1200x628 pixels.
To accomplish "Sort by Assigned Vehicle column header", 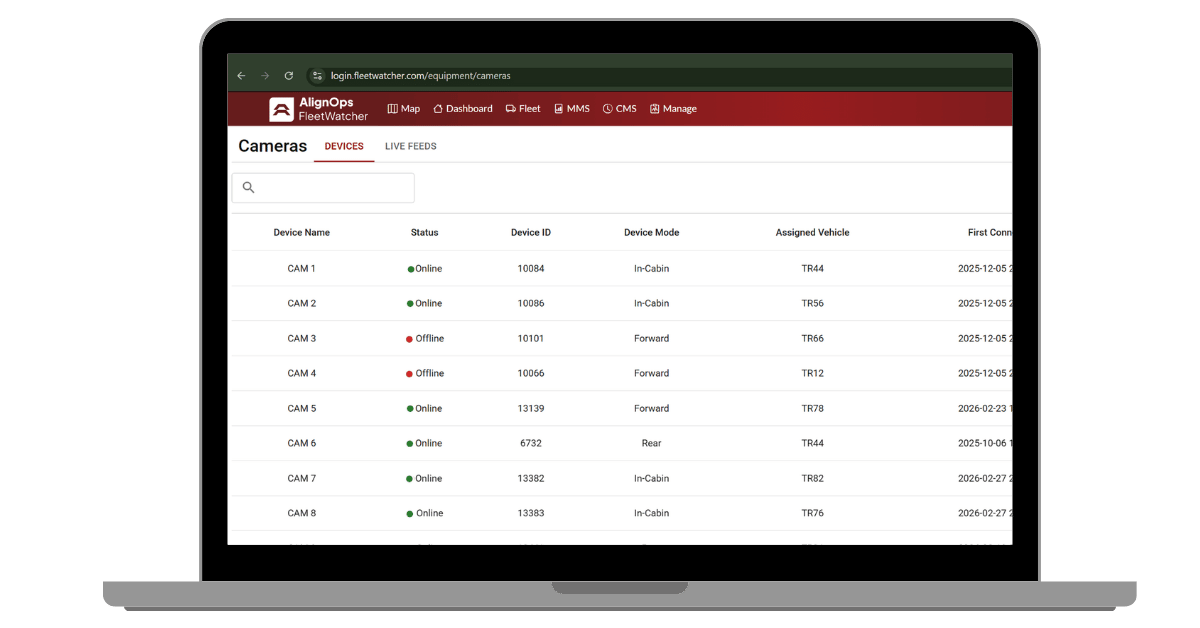I will (x=813, y=233).
